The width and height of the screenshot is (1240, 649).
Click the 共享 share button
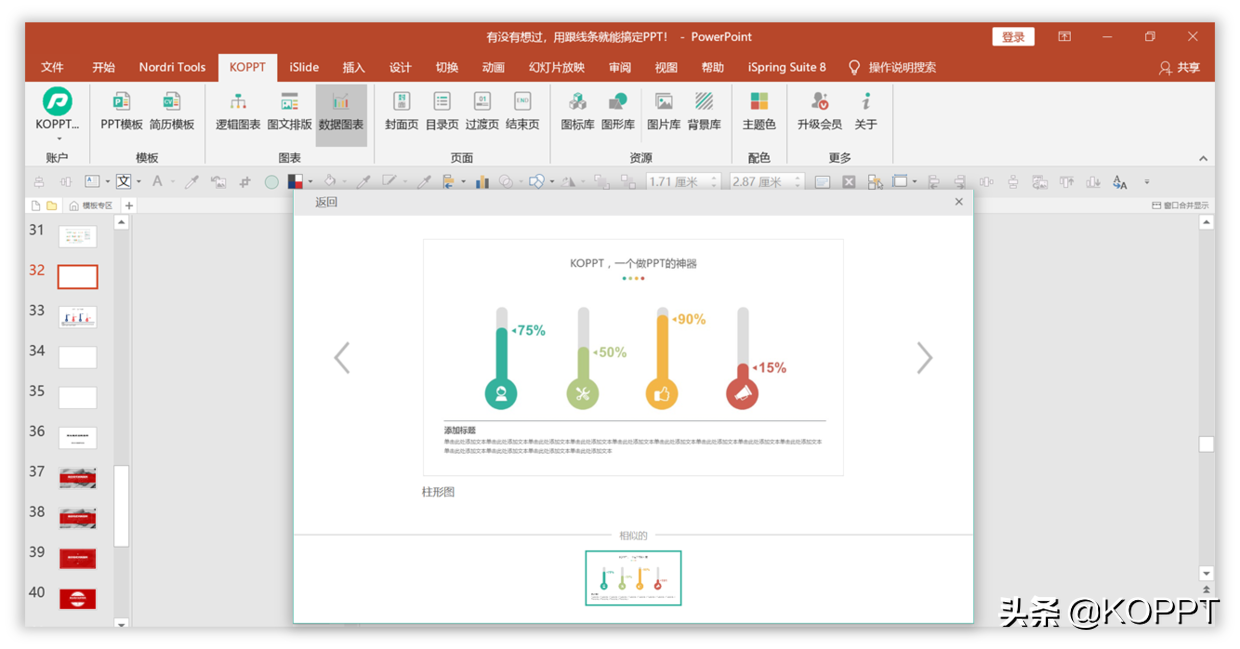[x=1180, y=67]
